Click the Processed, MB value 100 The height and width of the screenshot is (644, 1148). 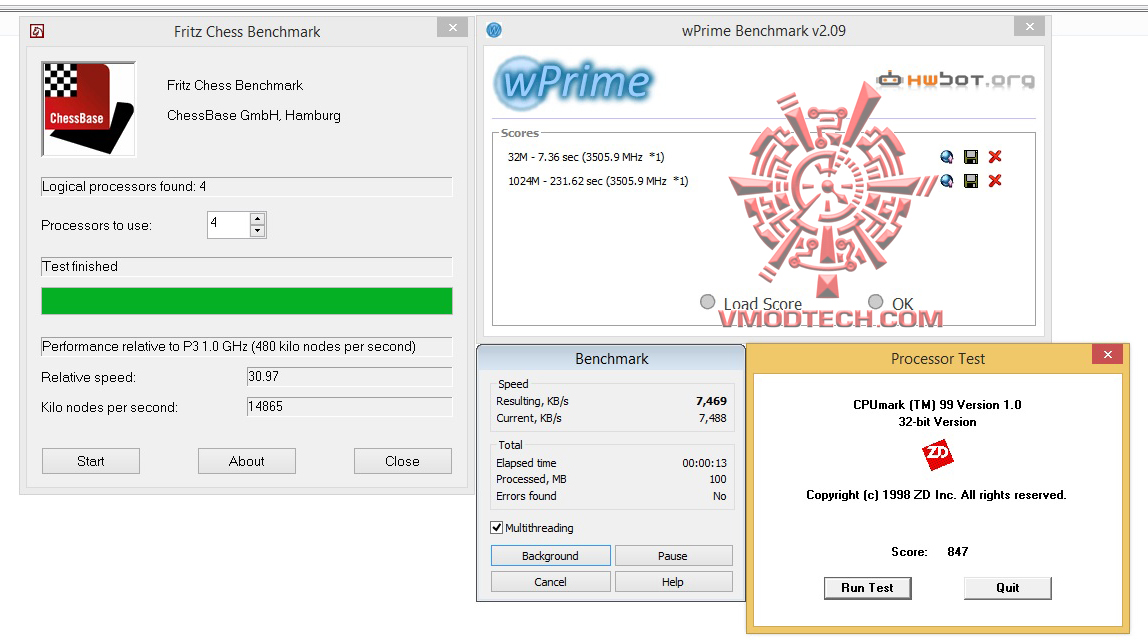click(718, 479)
